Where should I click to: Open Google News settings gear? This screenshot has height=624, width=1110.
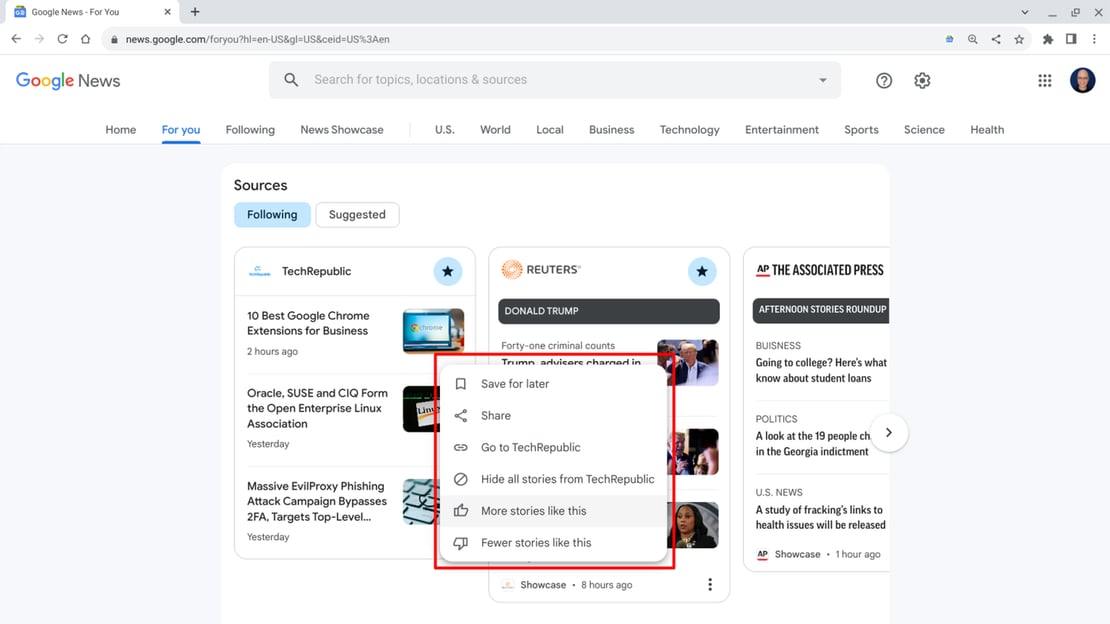pos(921,80)
